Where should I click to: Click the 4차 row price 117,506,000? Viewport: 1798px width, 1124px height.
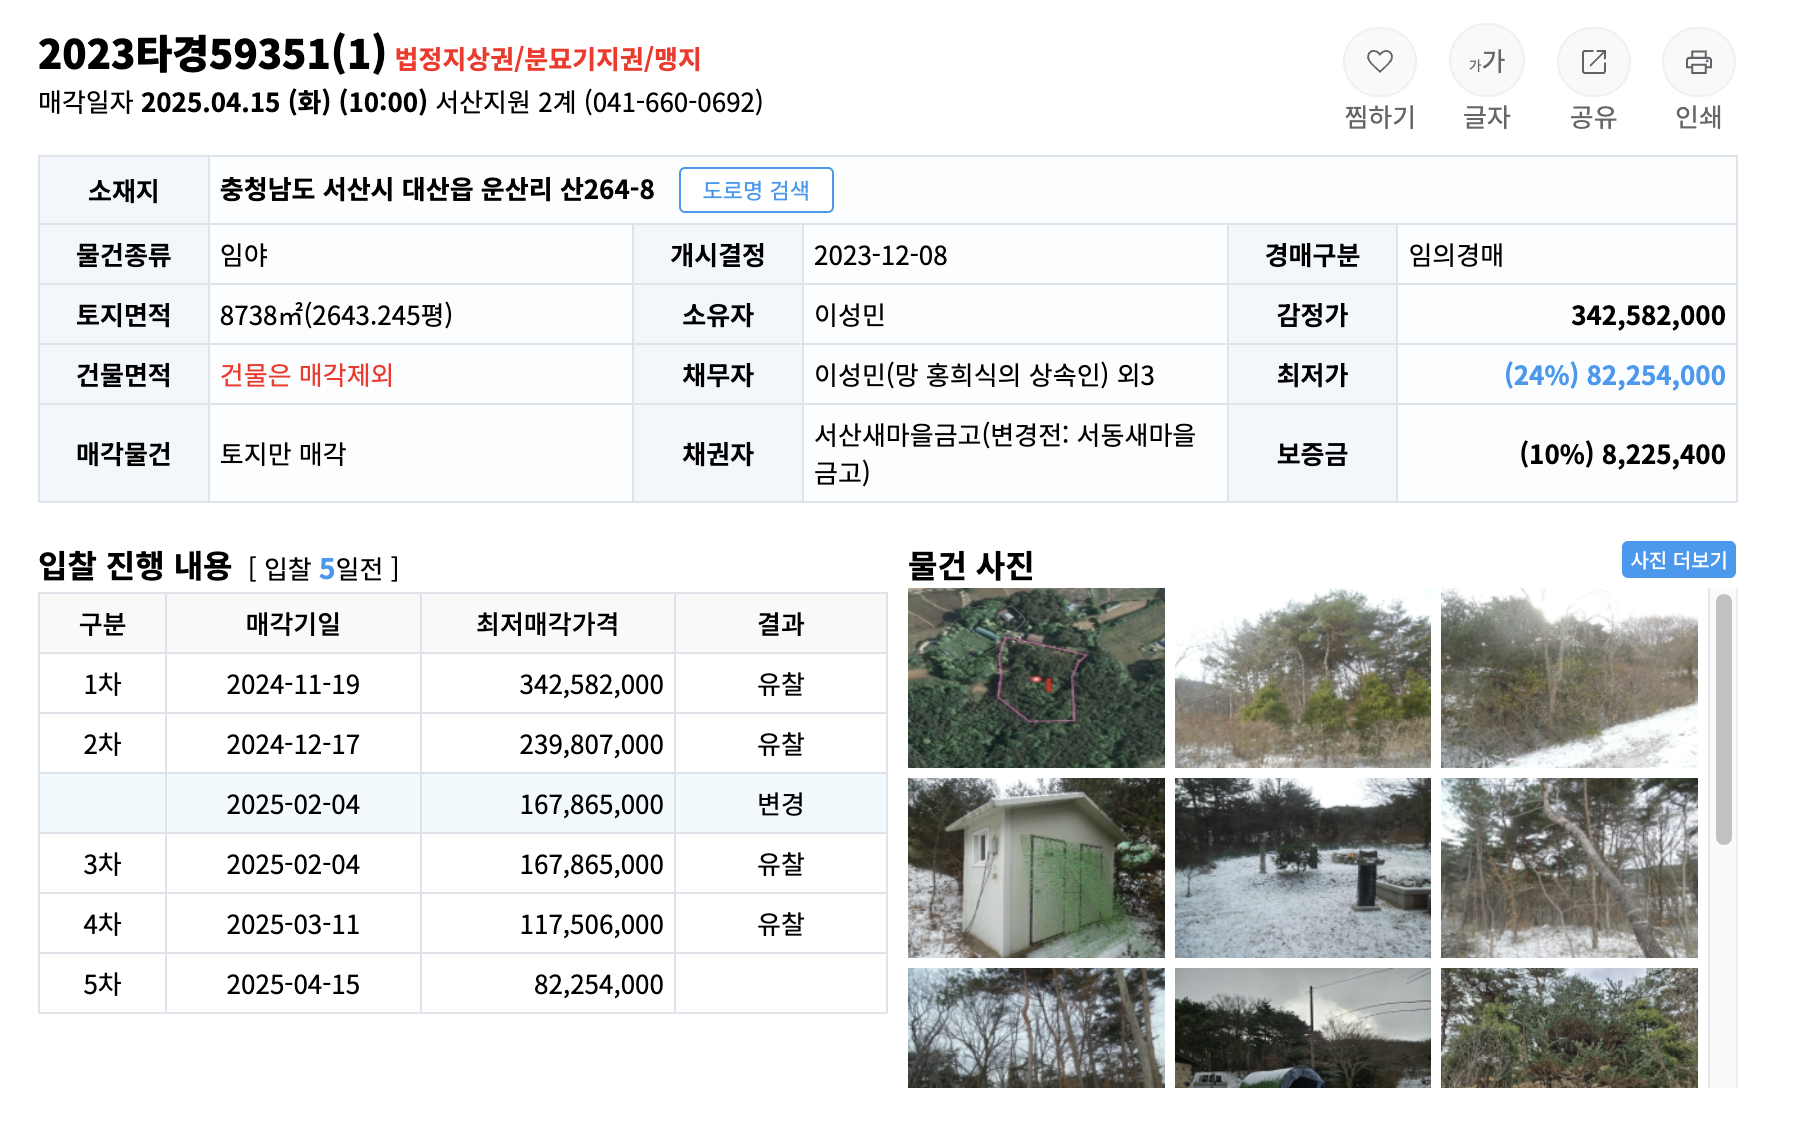tap(591, 925)
